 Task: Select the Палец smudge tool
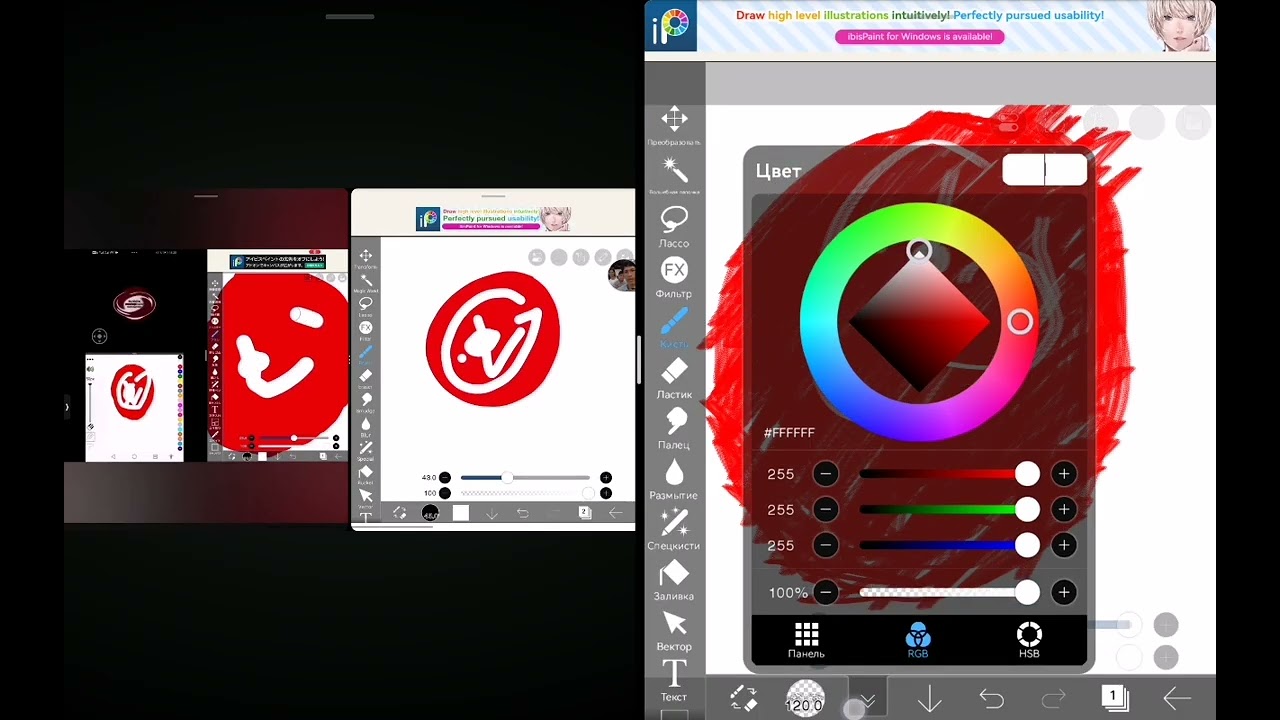(x=674, y=427)
